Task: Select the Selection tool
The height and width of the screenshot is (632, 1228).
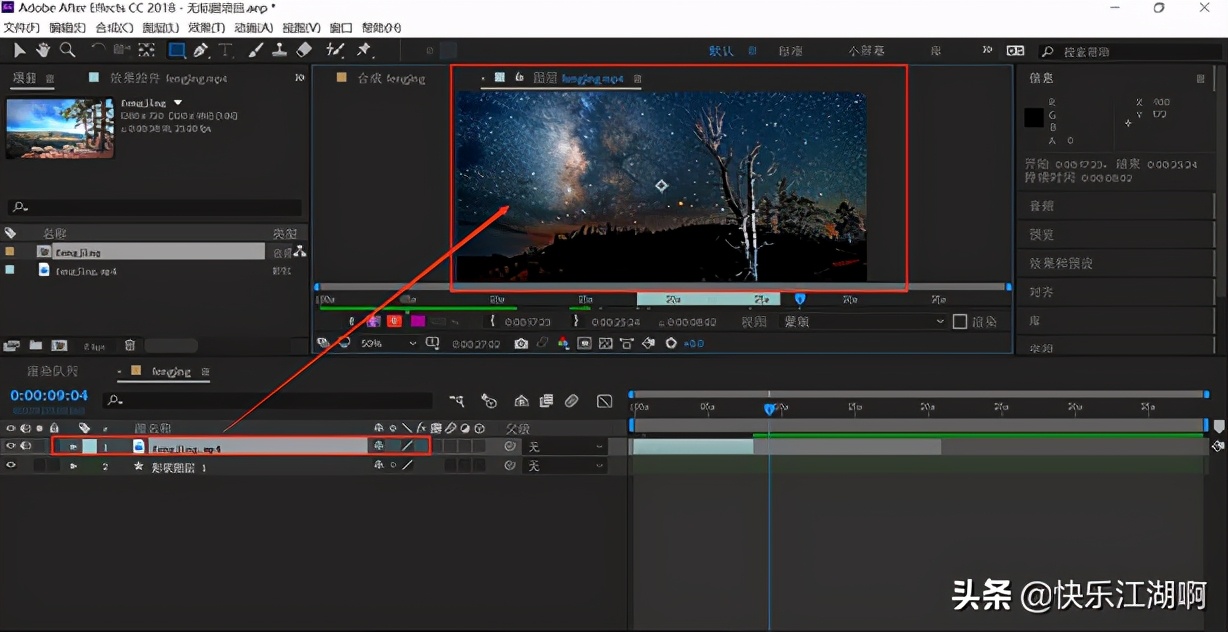Action: 18,50
